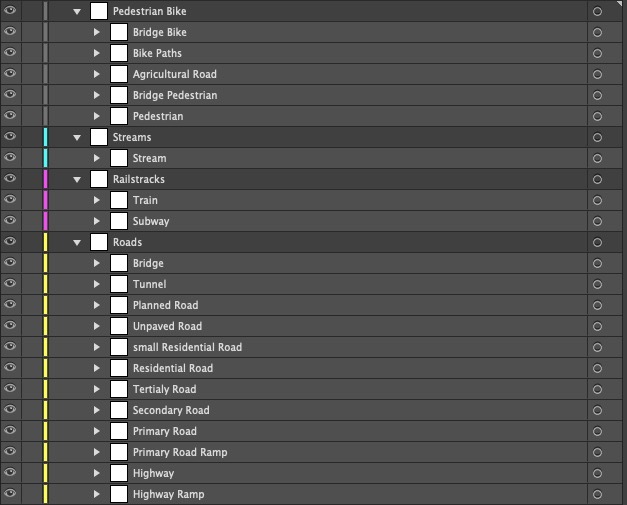This screenshot has width=627, height=505.
Task: Expand the Highway sublayer
Action: coord(96,473)
